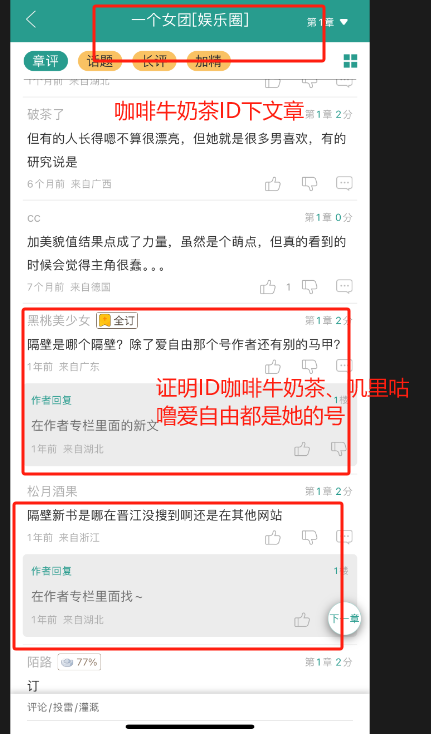
Task: Like 黑桃美少女's comment
Action: (273, 367)
